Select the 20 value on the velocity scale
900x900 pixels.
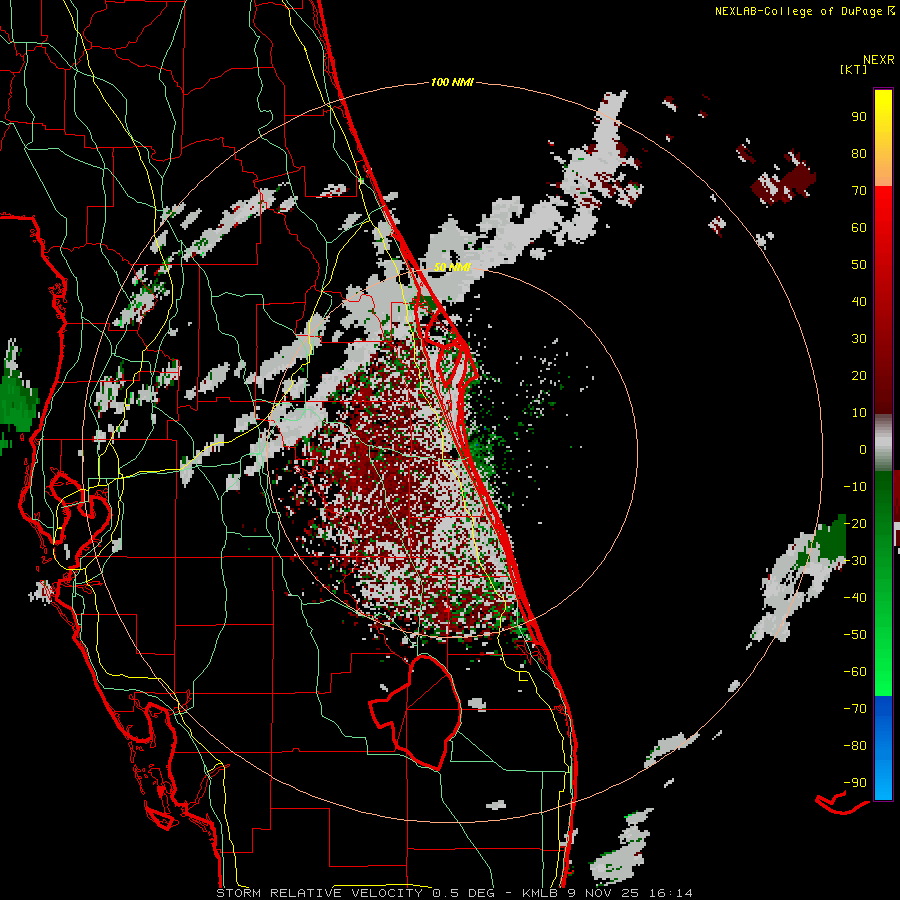point(859,375)
